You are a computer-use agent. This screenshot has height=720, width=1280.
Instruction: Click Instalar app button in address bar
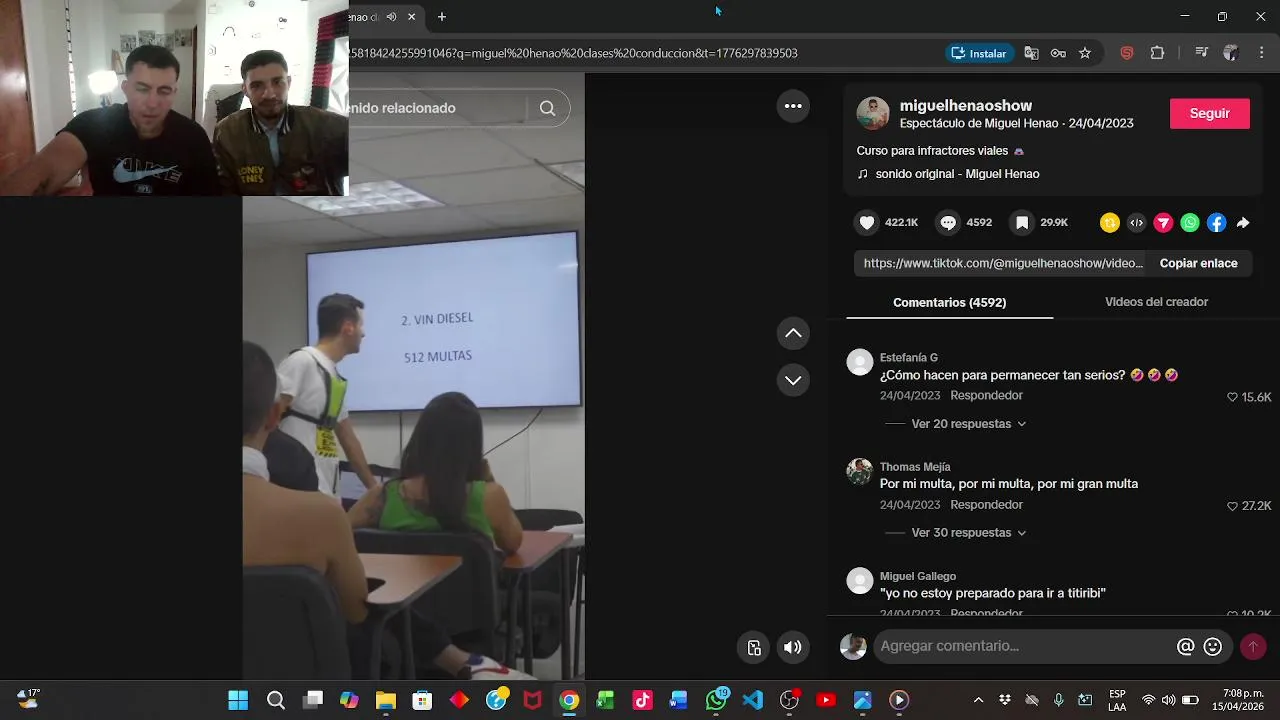point(979,53)
